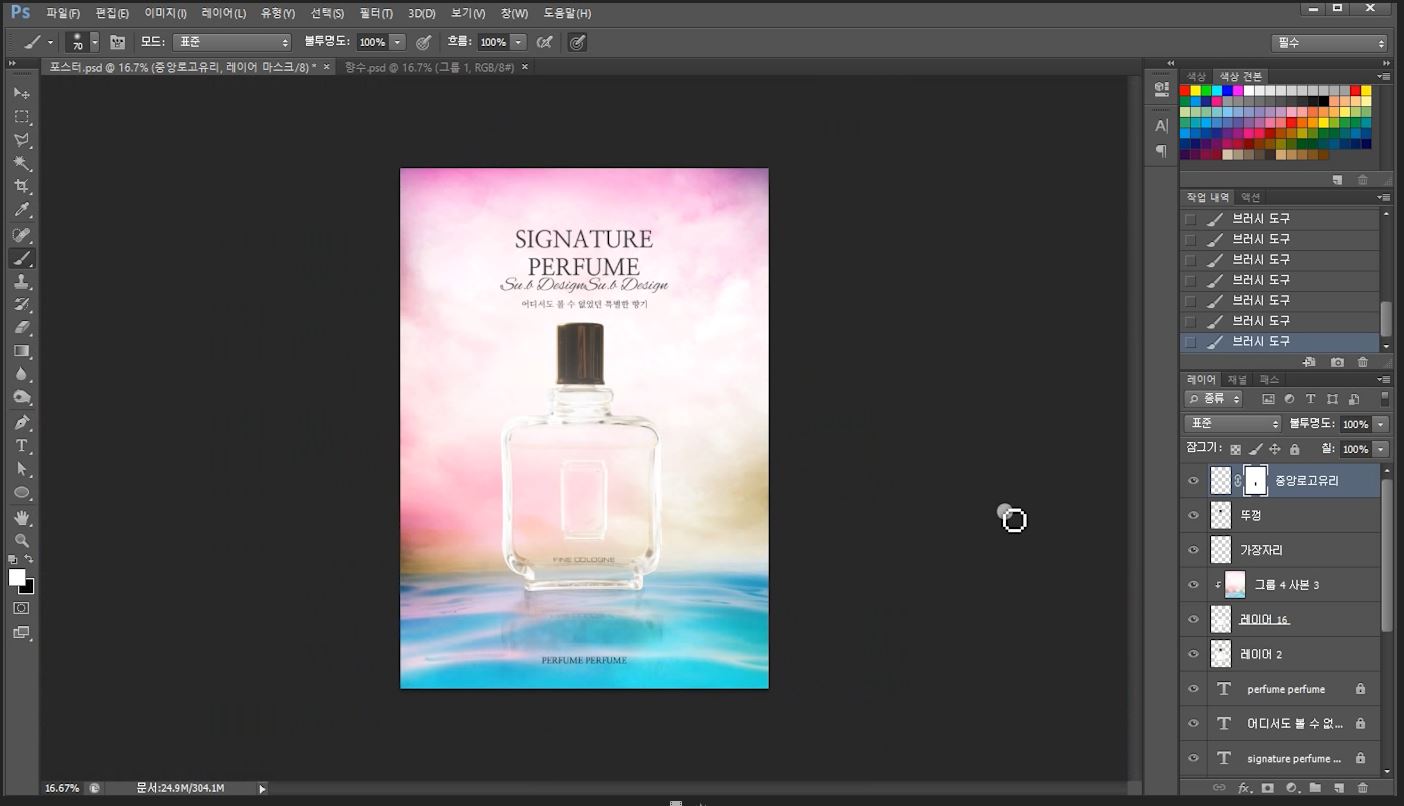Select the Horizontal Type tool
Screen dimensions: 1404x806
coord(22,446)
